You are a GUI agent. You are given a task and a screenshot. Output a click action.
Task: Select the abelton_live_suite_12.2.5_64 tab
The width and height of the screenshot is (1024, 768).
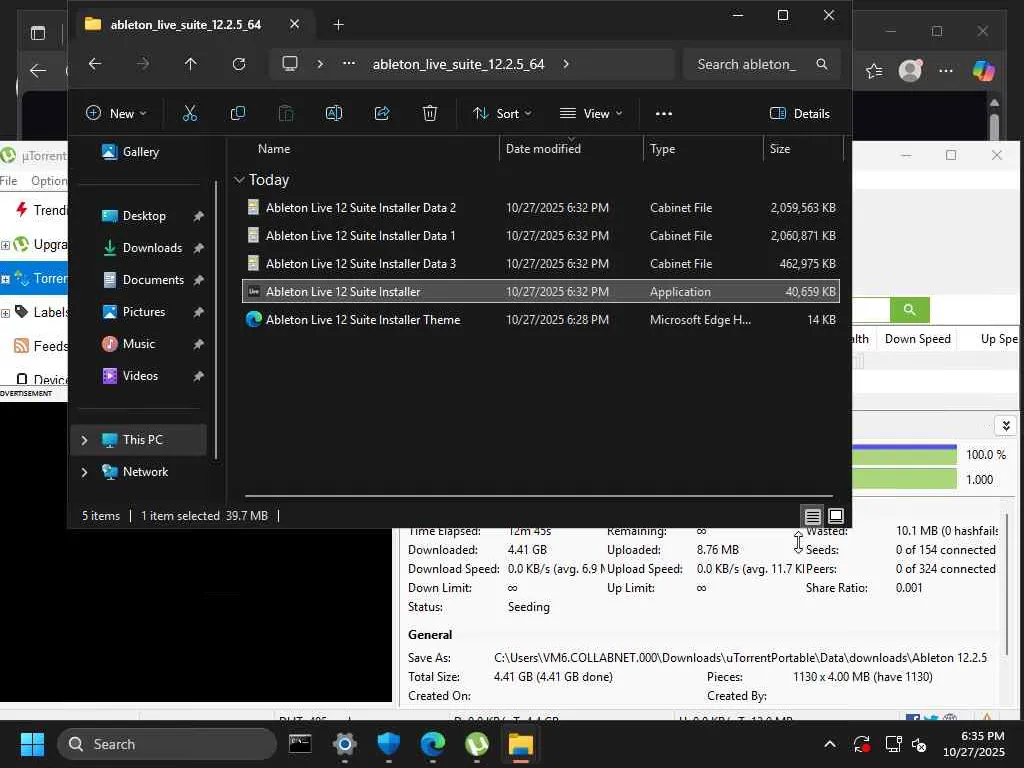click(x=185, y=25)
